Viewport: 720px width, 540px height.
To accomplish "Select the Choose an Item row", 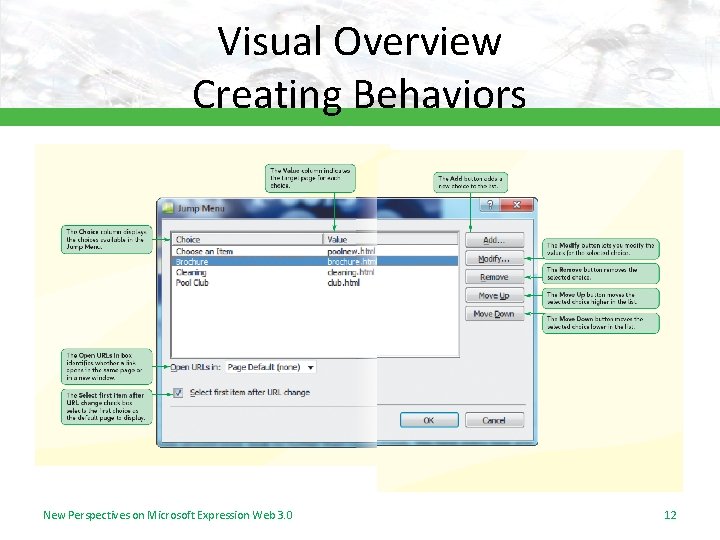I will pos(315,251).
